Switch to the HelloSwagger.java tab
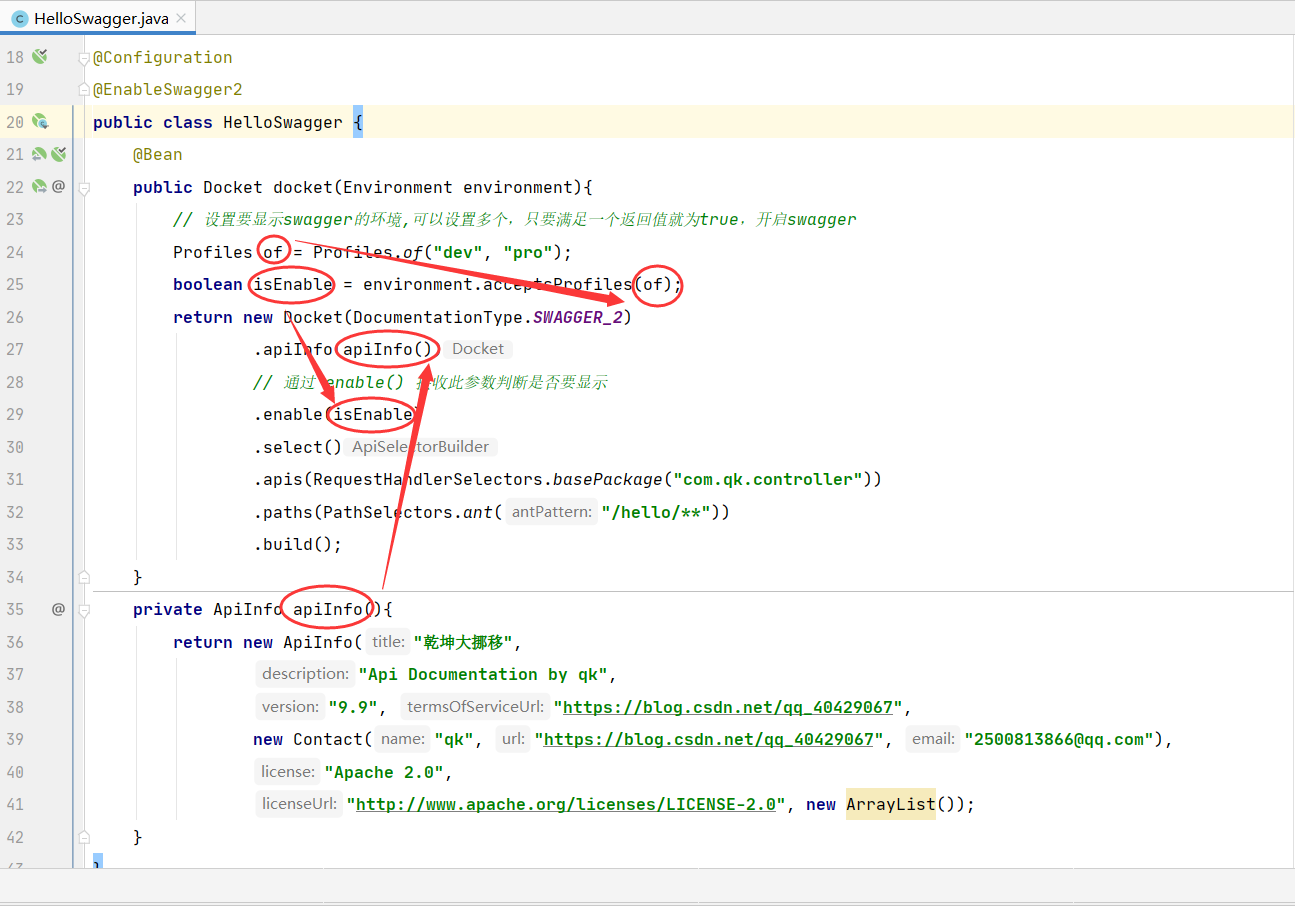 point(100,18)
